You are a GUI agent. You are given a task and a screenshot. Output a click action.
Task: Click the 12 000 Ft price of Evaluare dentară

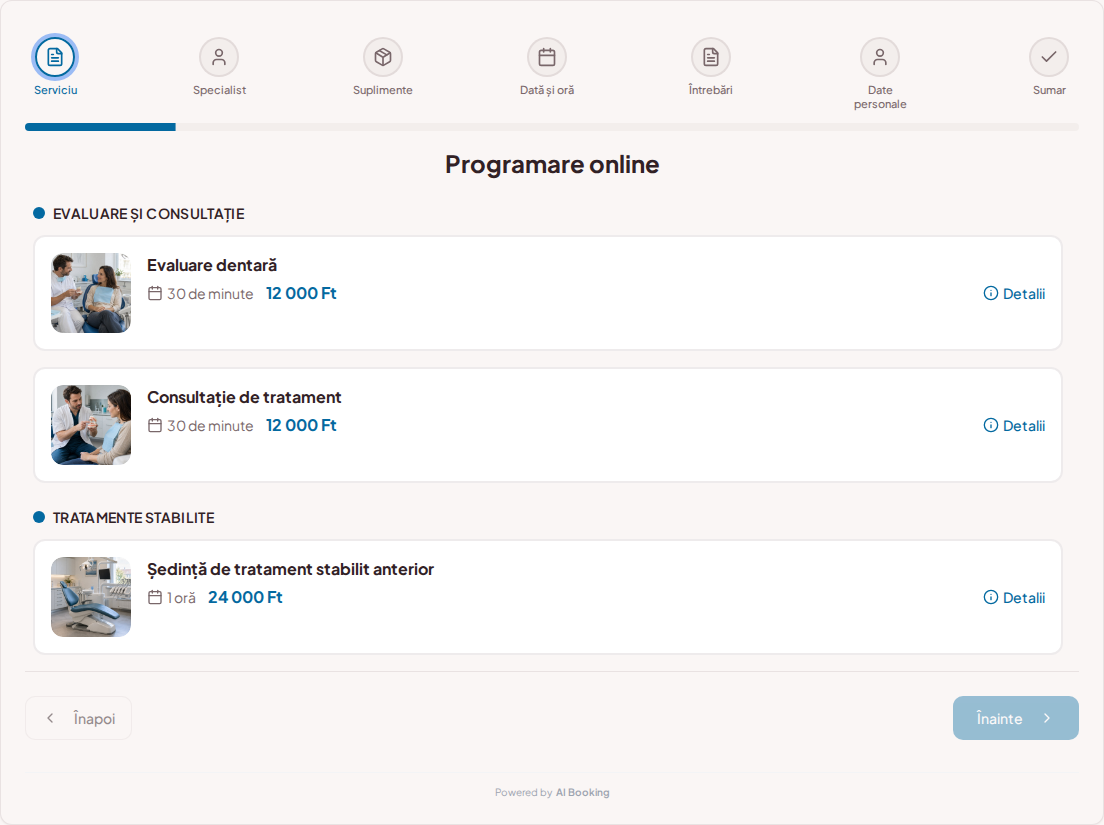pos(301,294)
